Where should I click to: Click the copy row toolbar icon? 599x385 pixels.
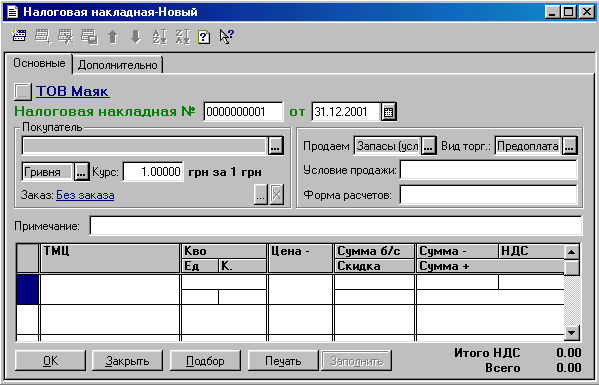[89, 37]
